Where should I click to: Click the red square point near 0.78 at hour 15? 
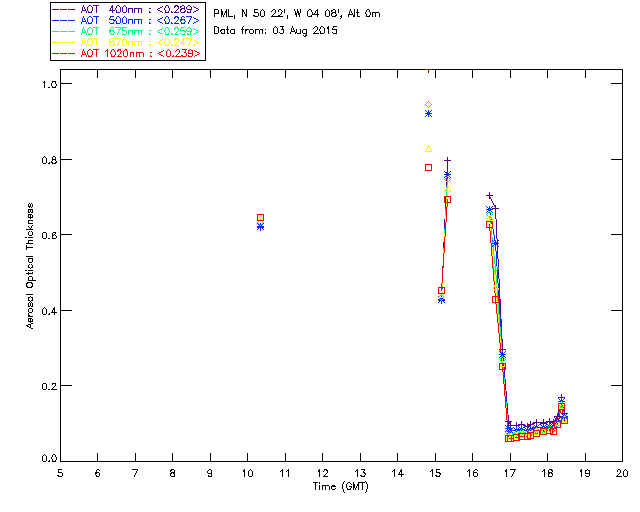click(428, 167)
